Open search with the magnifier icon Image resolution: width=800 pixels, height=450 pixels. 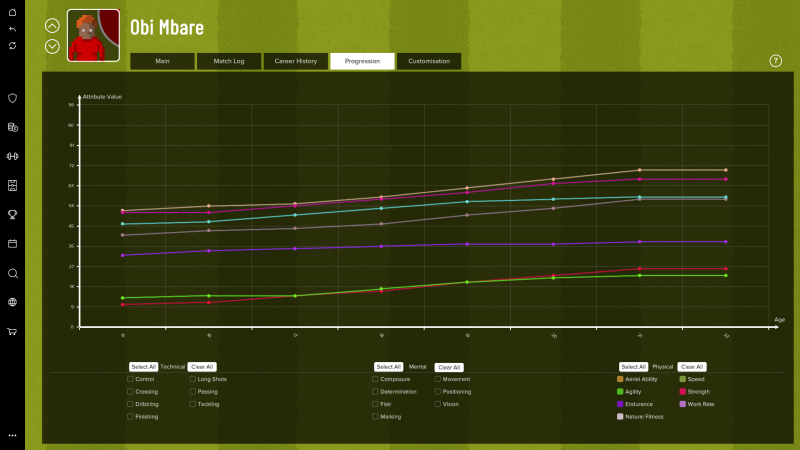click(12, 273)
